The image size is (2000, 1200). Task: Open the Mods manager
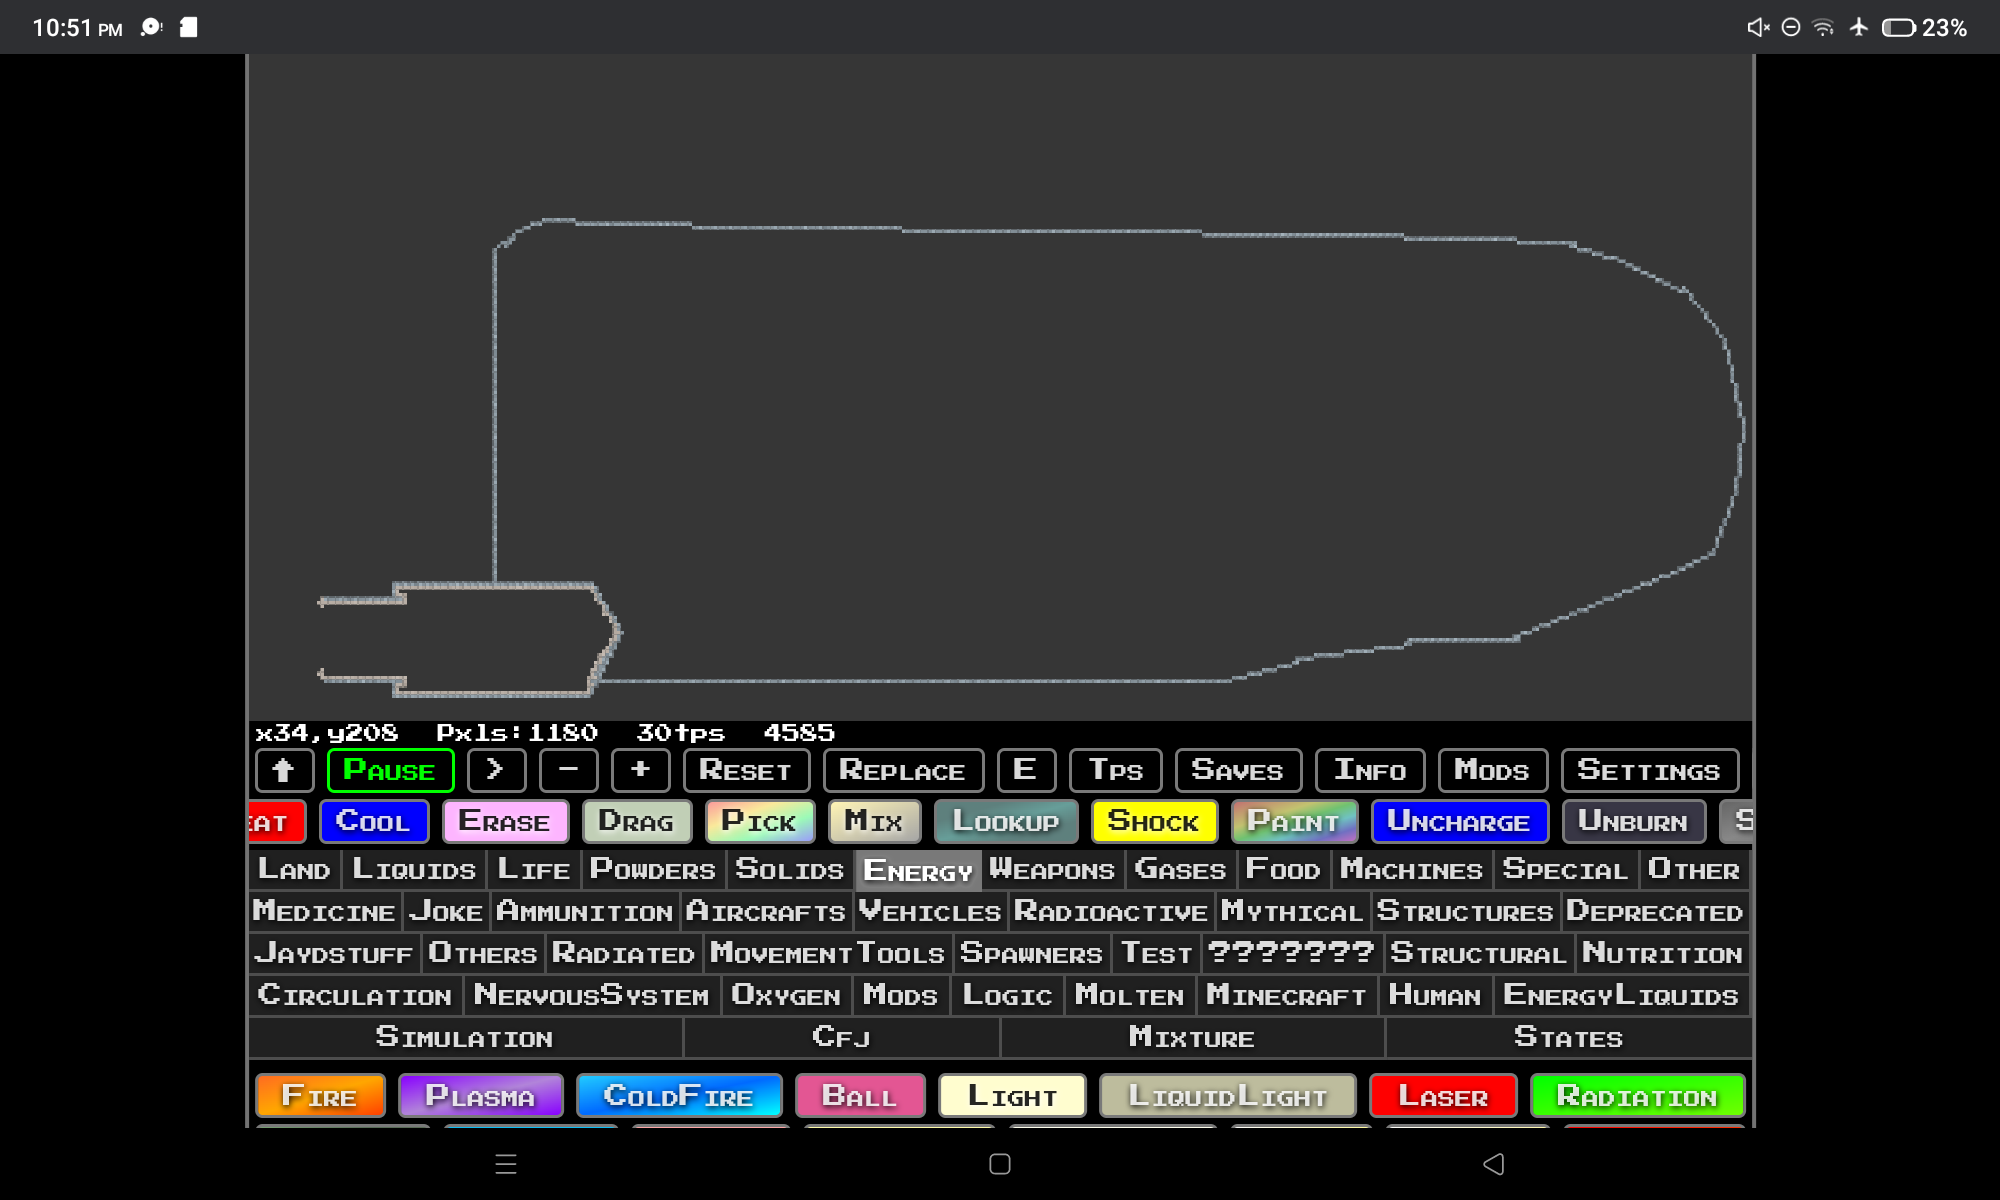[x=1491, y=771]
